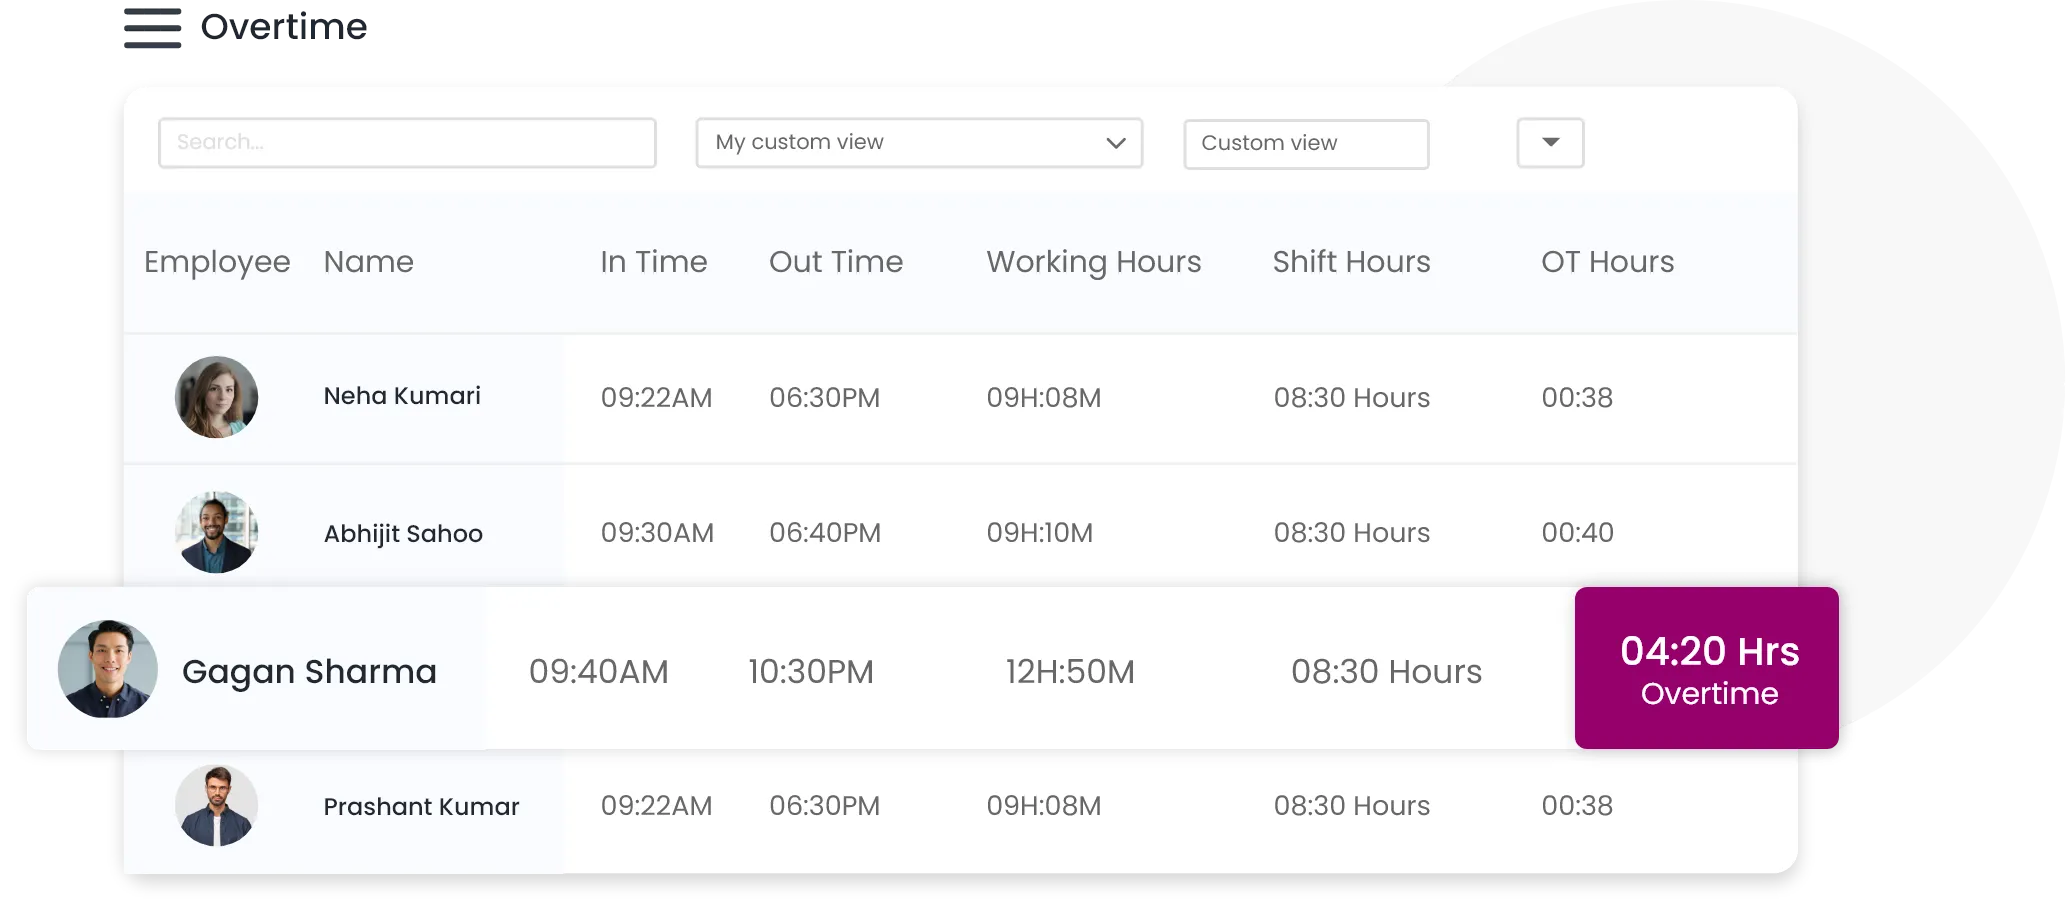The width and height of the screenshot is (2066, 910).
Task: Click the OT Hours column header
Action: (x=1607, y=262)
